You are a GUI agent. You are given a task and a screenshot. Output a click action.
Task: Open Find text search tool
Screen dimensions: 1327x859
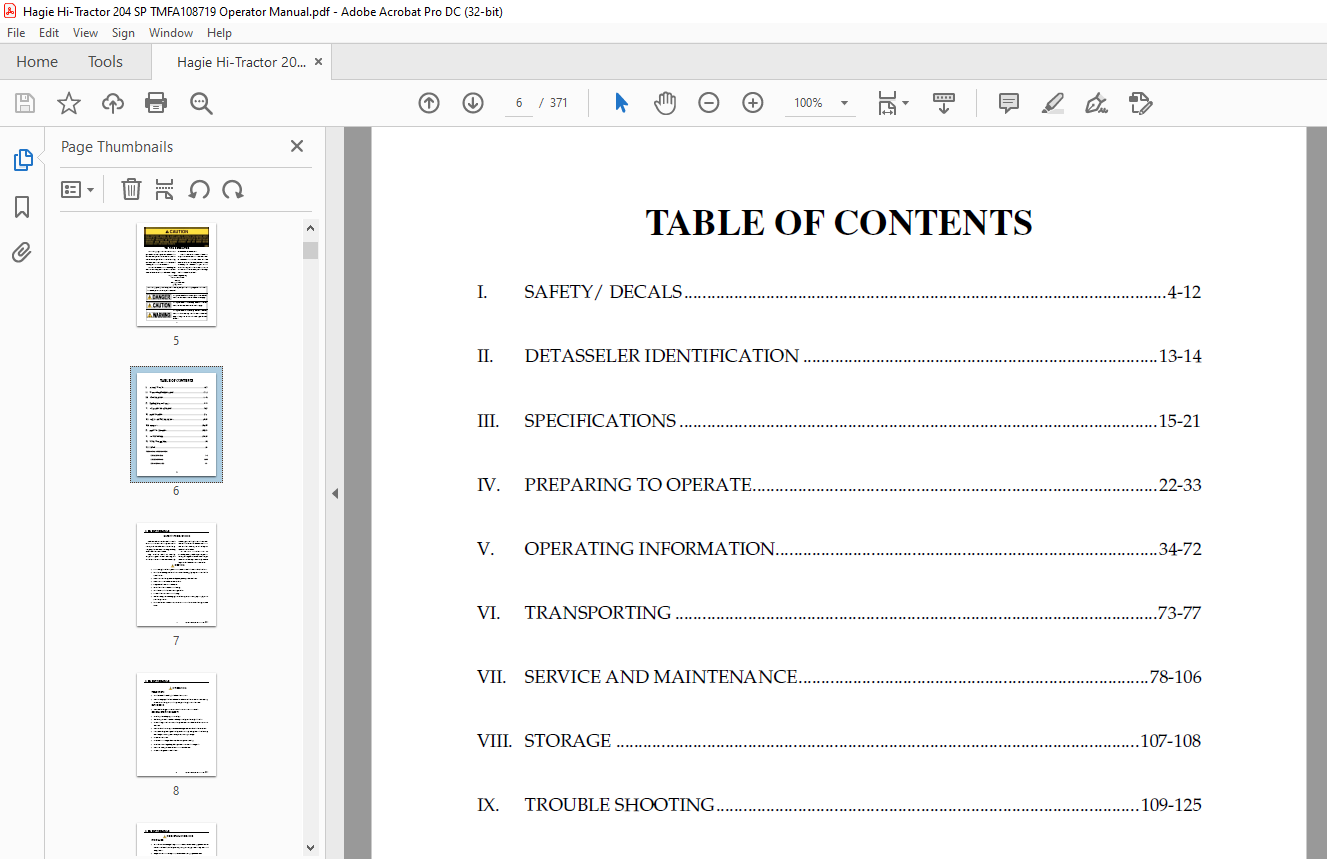[201, 103]
